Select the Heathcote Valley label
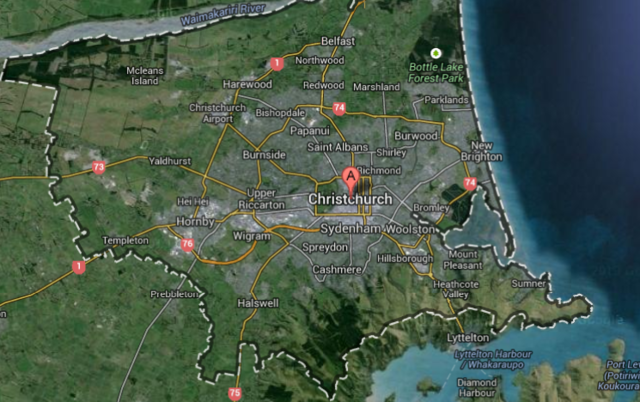Screen dimensions: 640x402 (456, 289)
